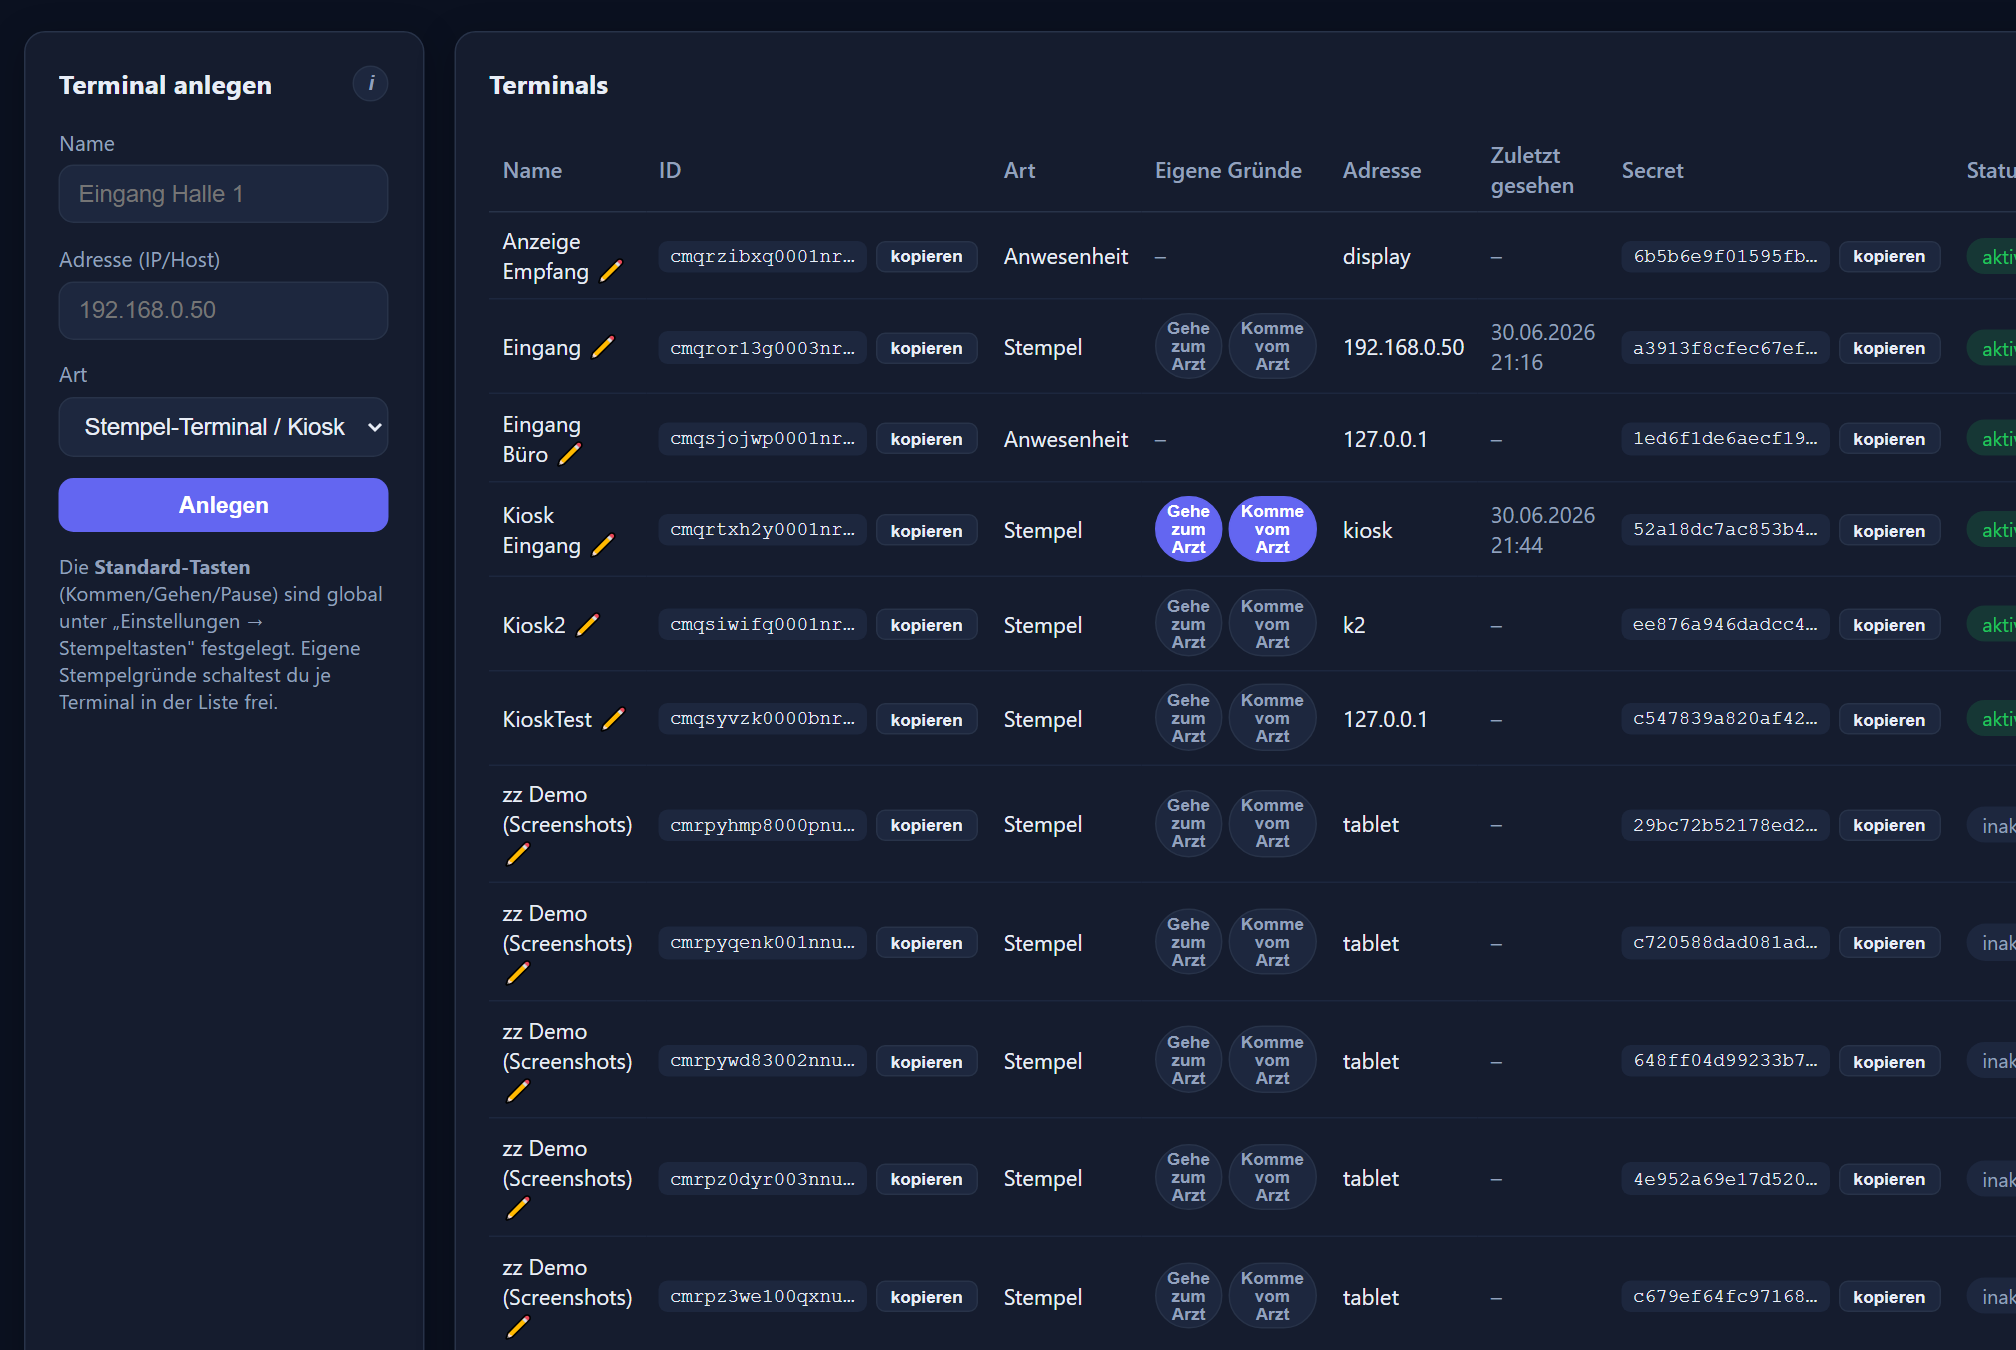Copy the ID of Anzeige Empfang
This screenshot has height=1350, width=2016.
[x=926, y=256]
